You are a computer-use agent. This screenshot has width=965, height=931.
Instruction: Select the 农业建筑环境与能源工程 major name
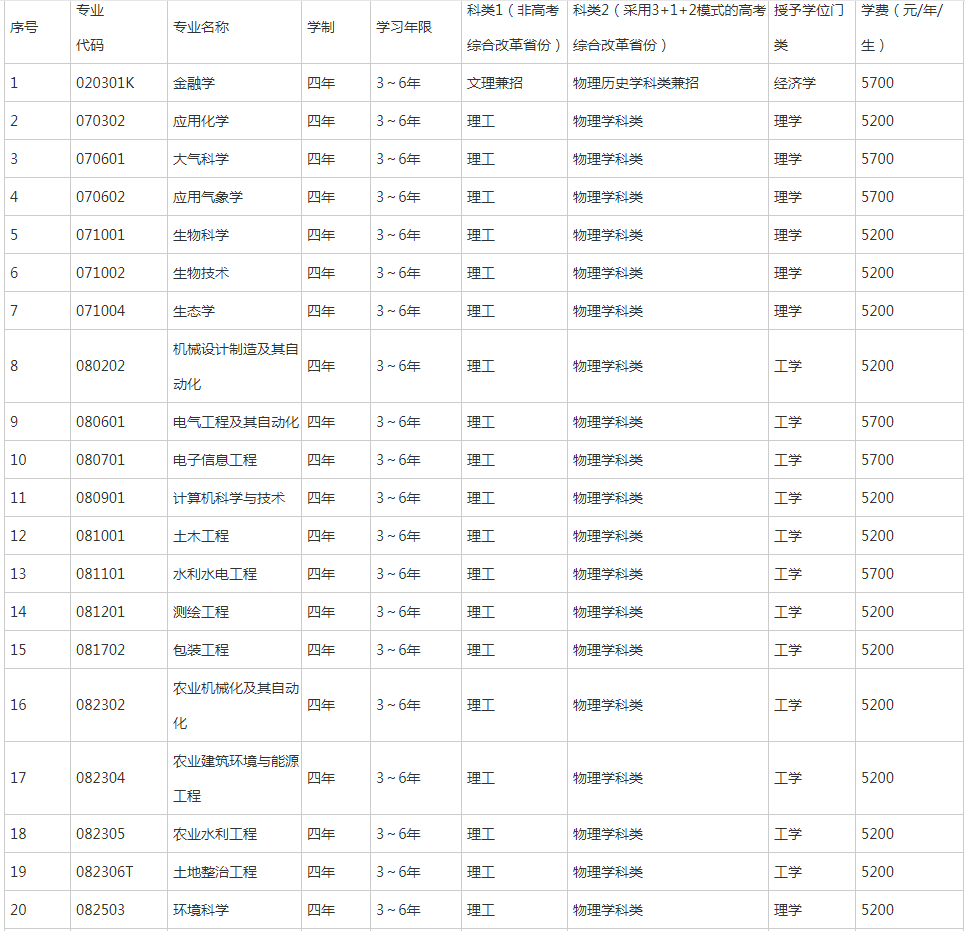[236, 778]
